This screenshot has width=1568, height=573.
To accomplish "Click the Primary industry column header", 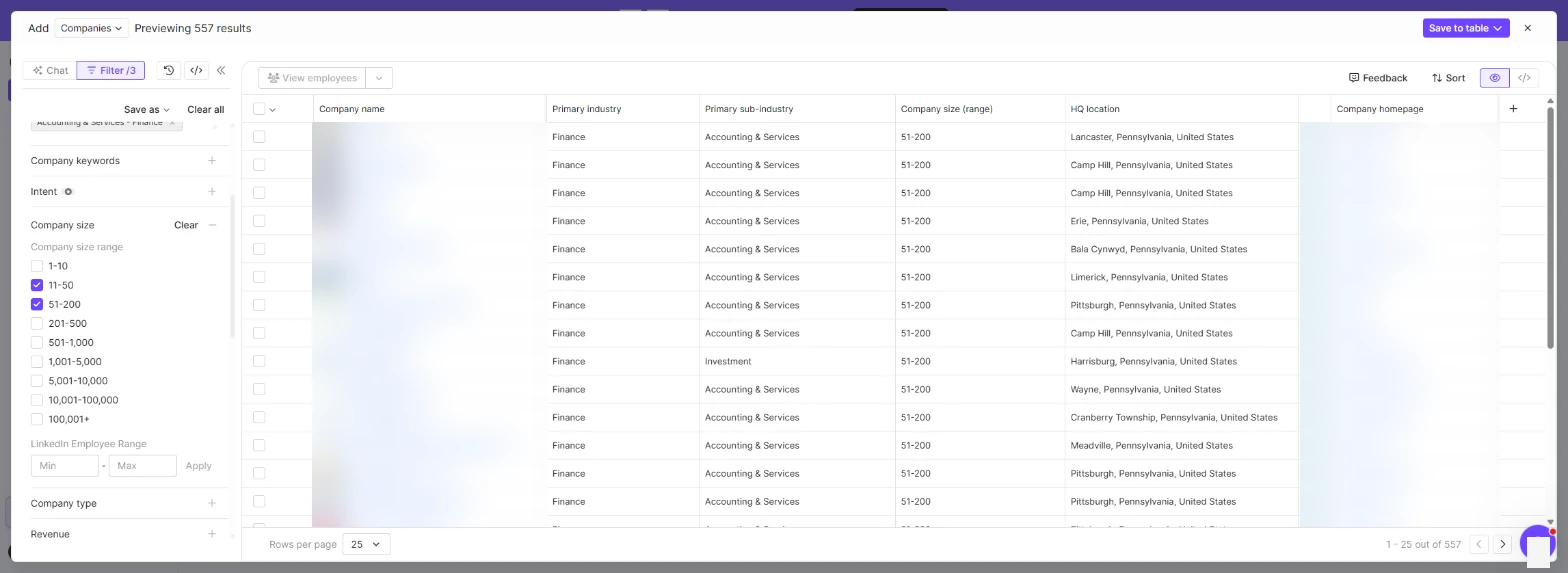I will pyautogui.click(x=623, y=109).
